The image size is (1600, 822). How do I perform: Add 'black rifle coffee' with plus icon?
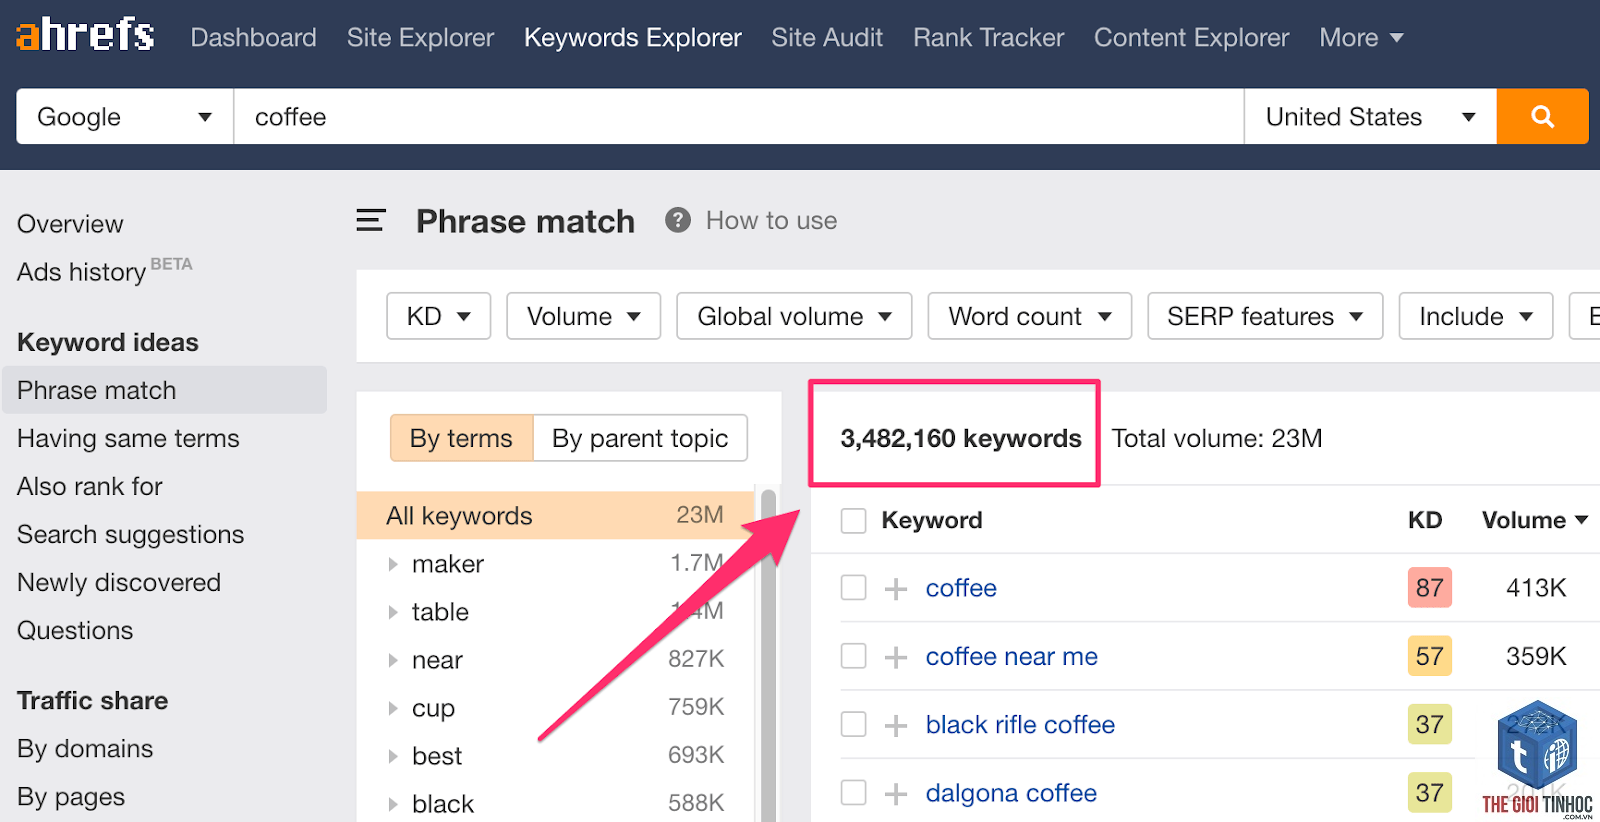point(896,724)
